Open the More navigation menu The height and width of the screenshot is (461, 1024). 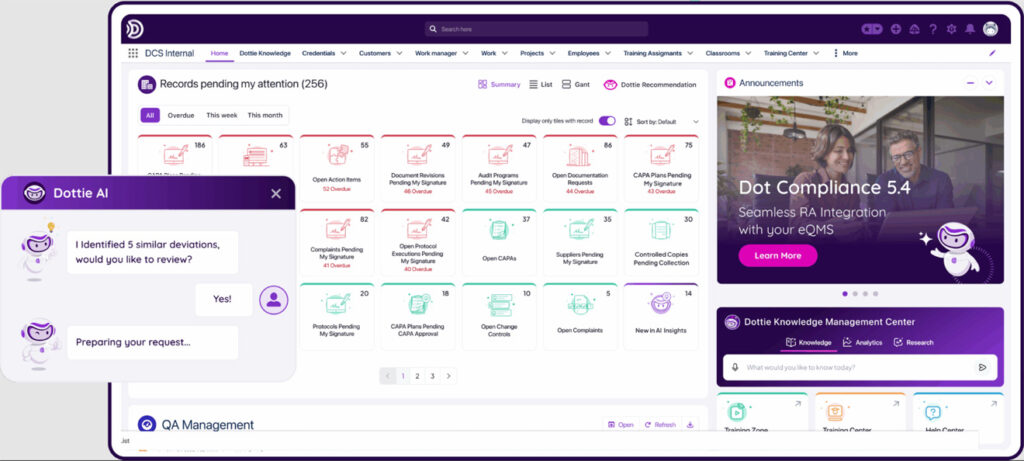[846, 54]
